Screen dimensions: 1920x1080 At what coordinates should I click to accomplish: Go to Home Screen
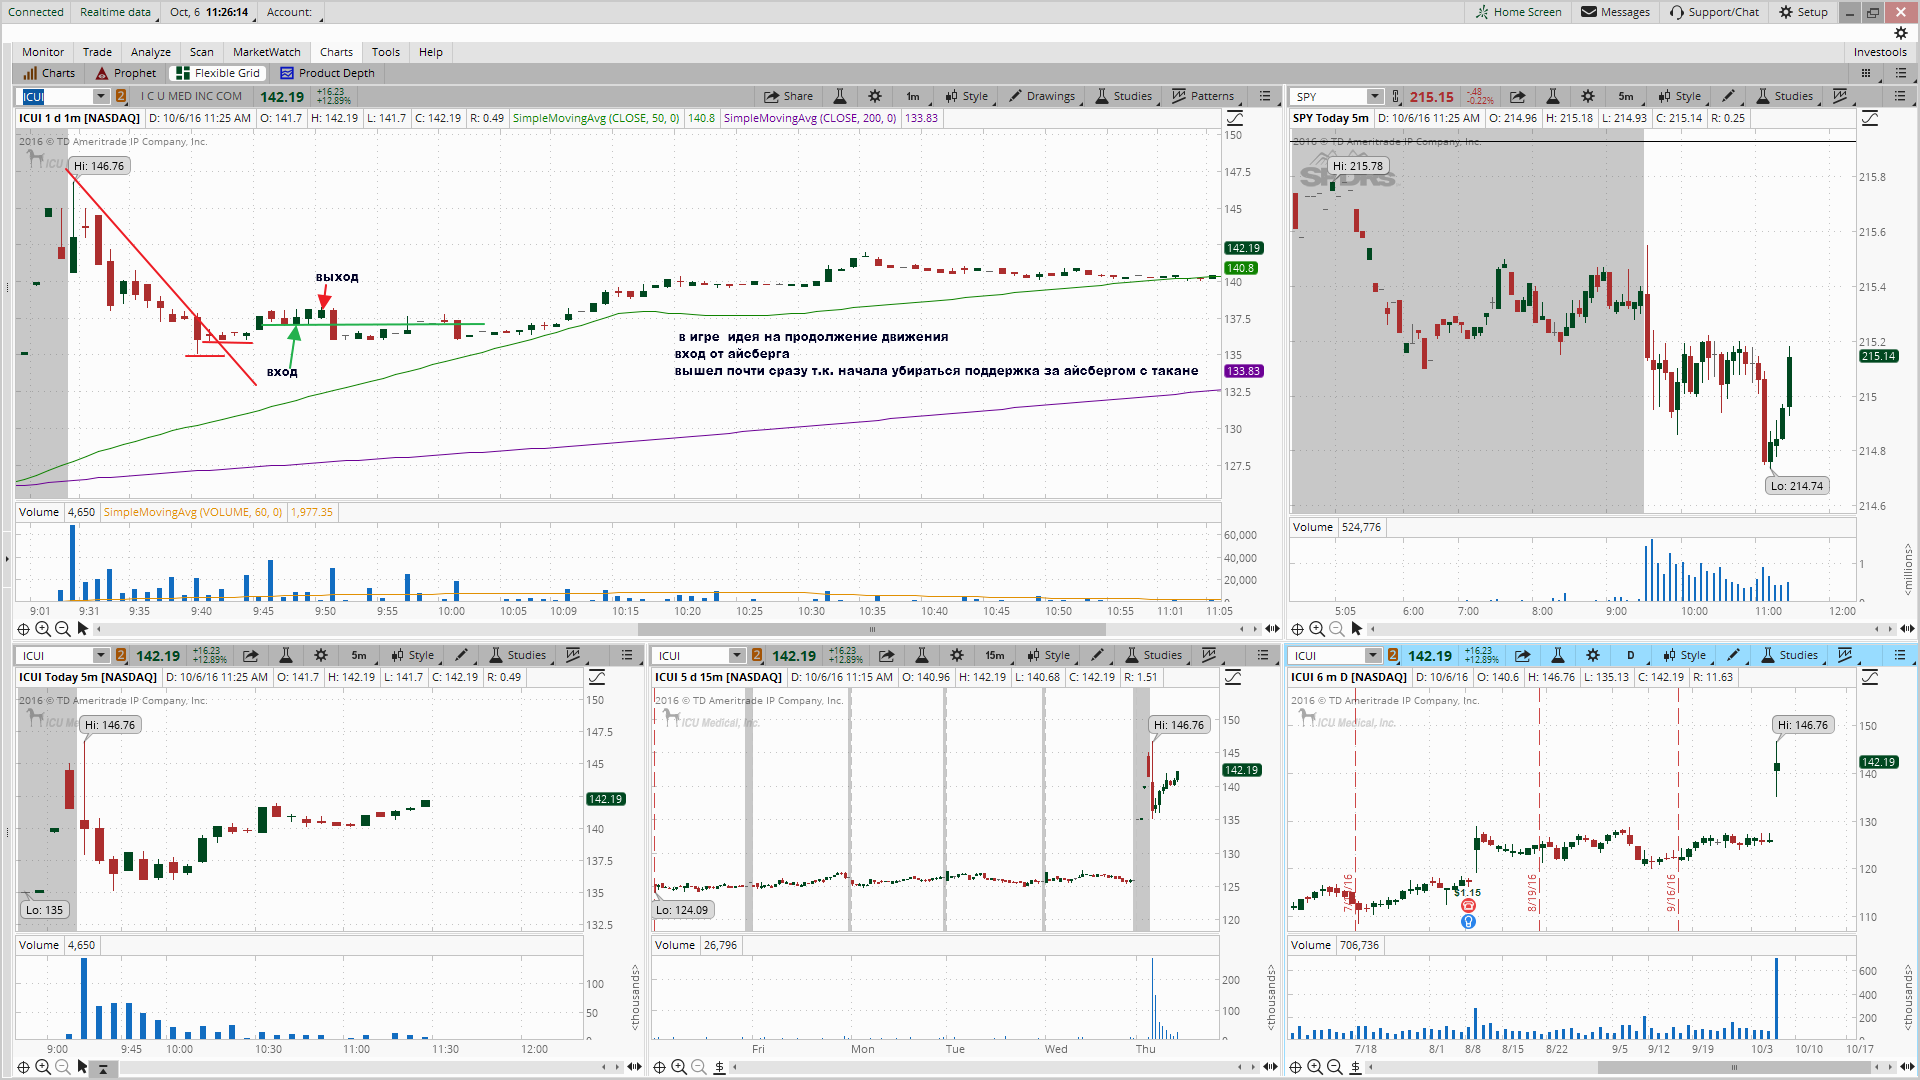pyautogui.click(x=1518, y=12)
